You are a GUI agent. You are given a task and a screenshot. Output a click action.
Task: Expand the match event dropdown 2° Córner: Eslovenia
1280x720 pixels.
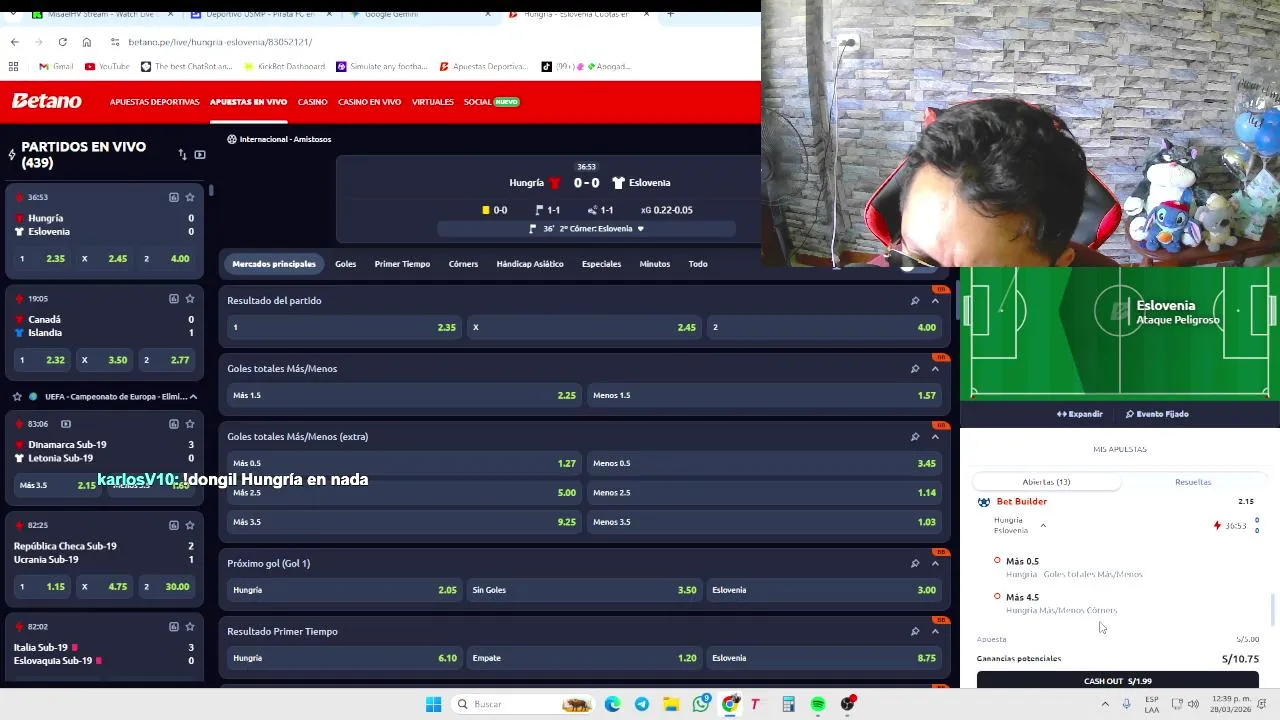pyautogui.click(x=640, y=229)
